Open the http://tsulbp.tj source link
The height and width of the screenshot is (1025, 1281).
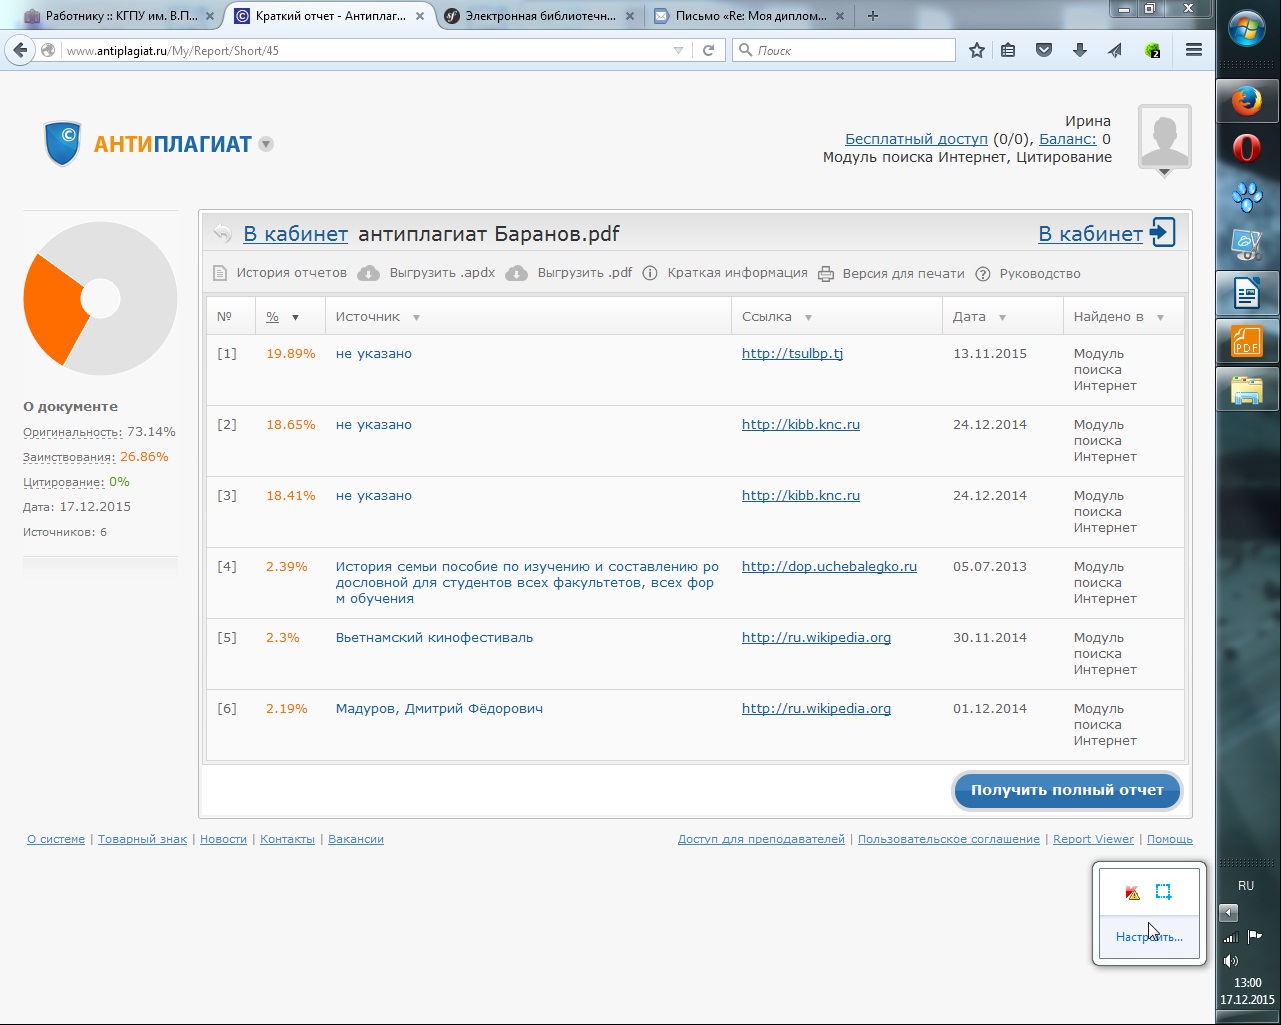pyautogui.click(x=792, y=354)
